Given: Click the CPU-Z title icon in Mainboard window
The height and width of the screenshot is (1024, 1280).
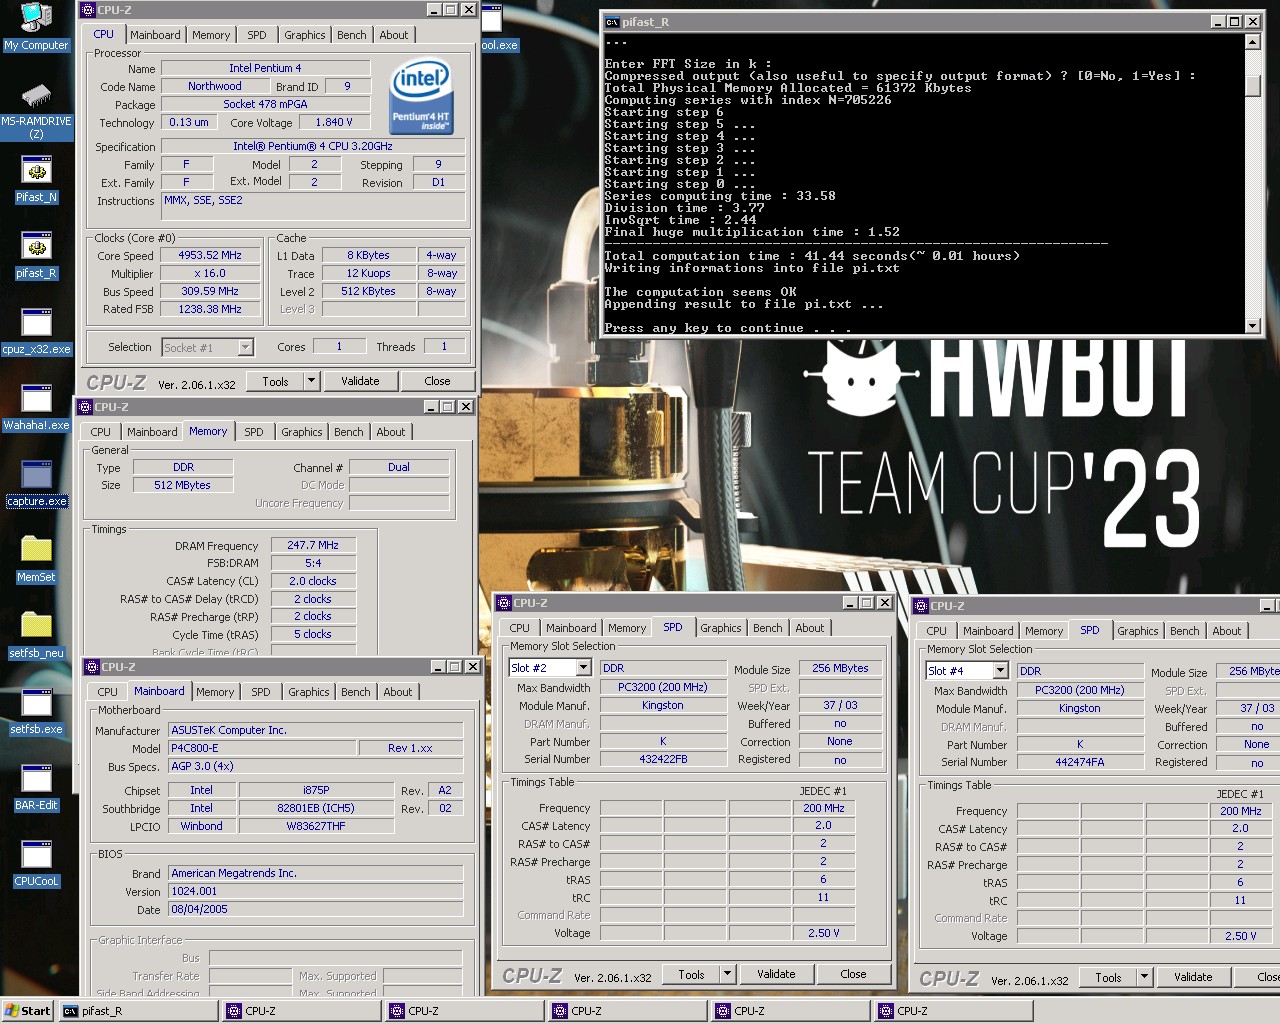Looking at the screenshot, I should [x=92, y=667].
